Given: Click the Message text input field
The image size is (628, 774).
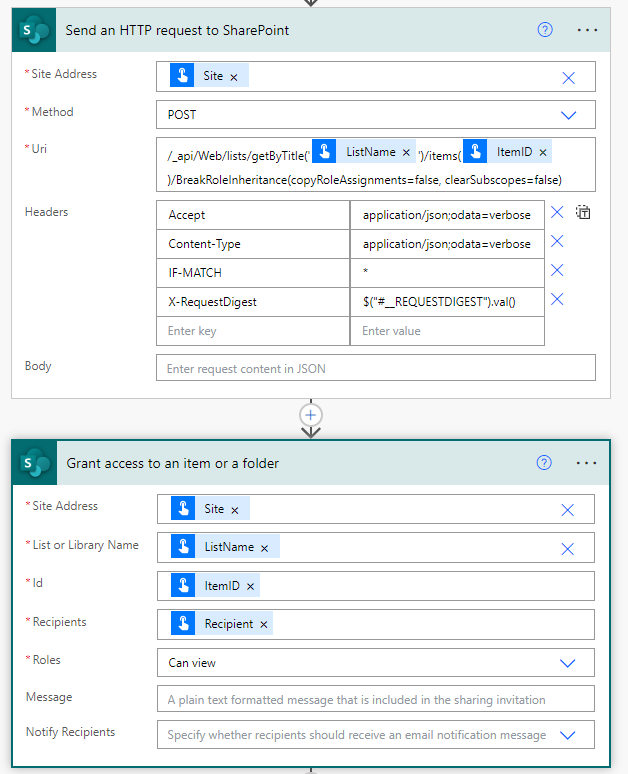Looking at the screenshot, I should tap(375, 699).
